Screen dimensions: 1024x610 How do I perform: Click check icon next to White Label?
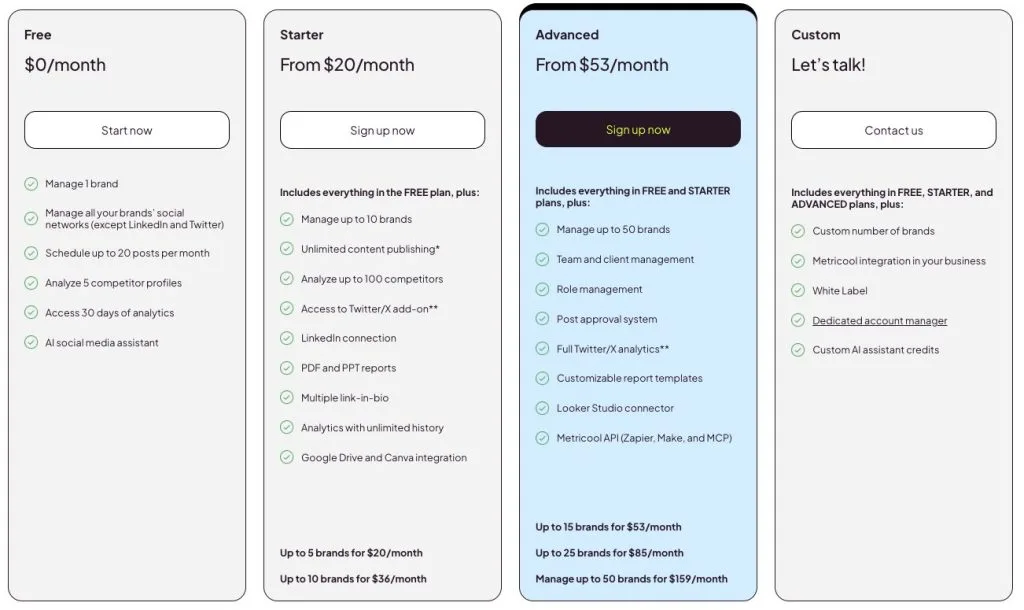(x=798, y=291)
